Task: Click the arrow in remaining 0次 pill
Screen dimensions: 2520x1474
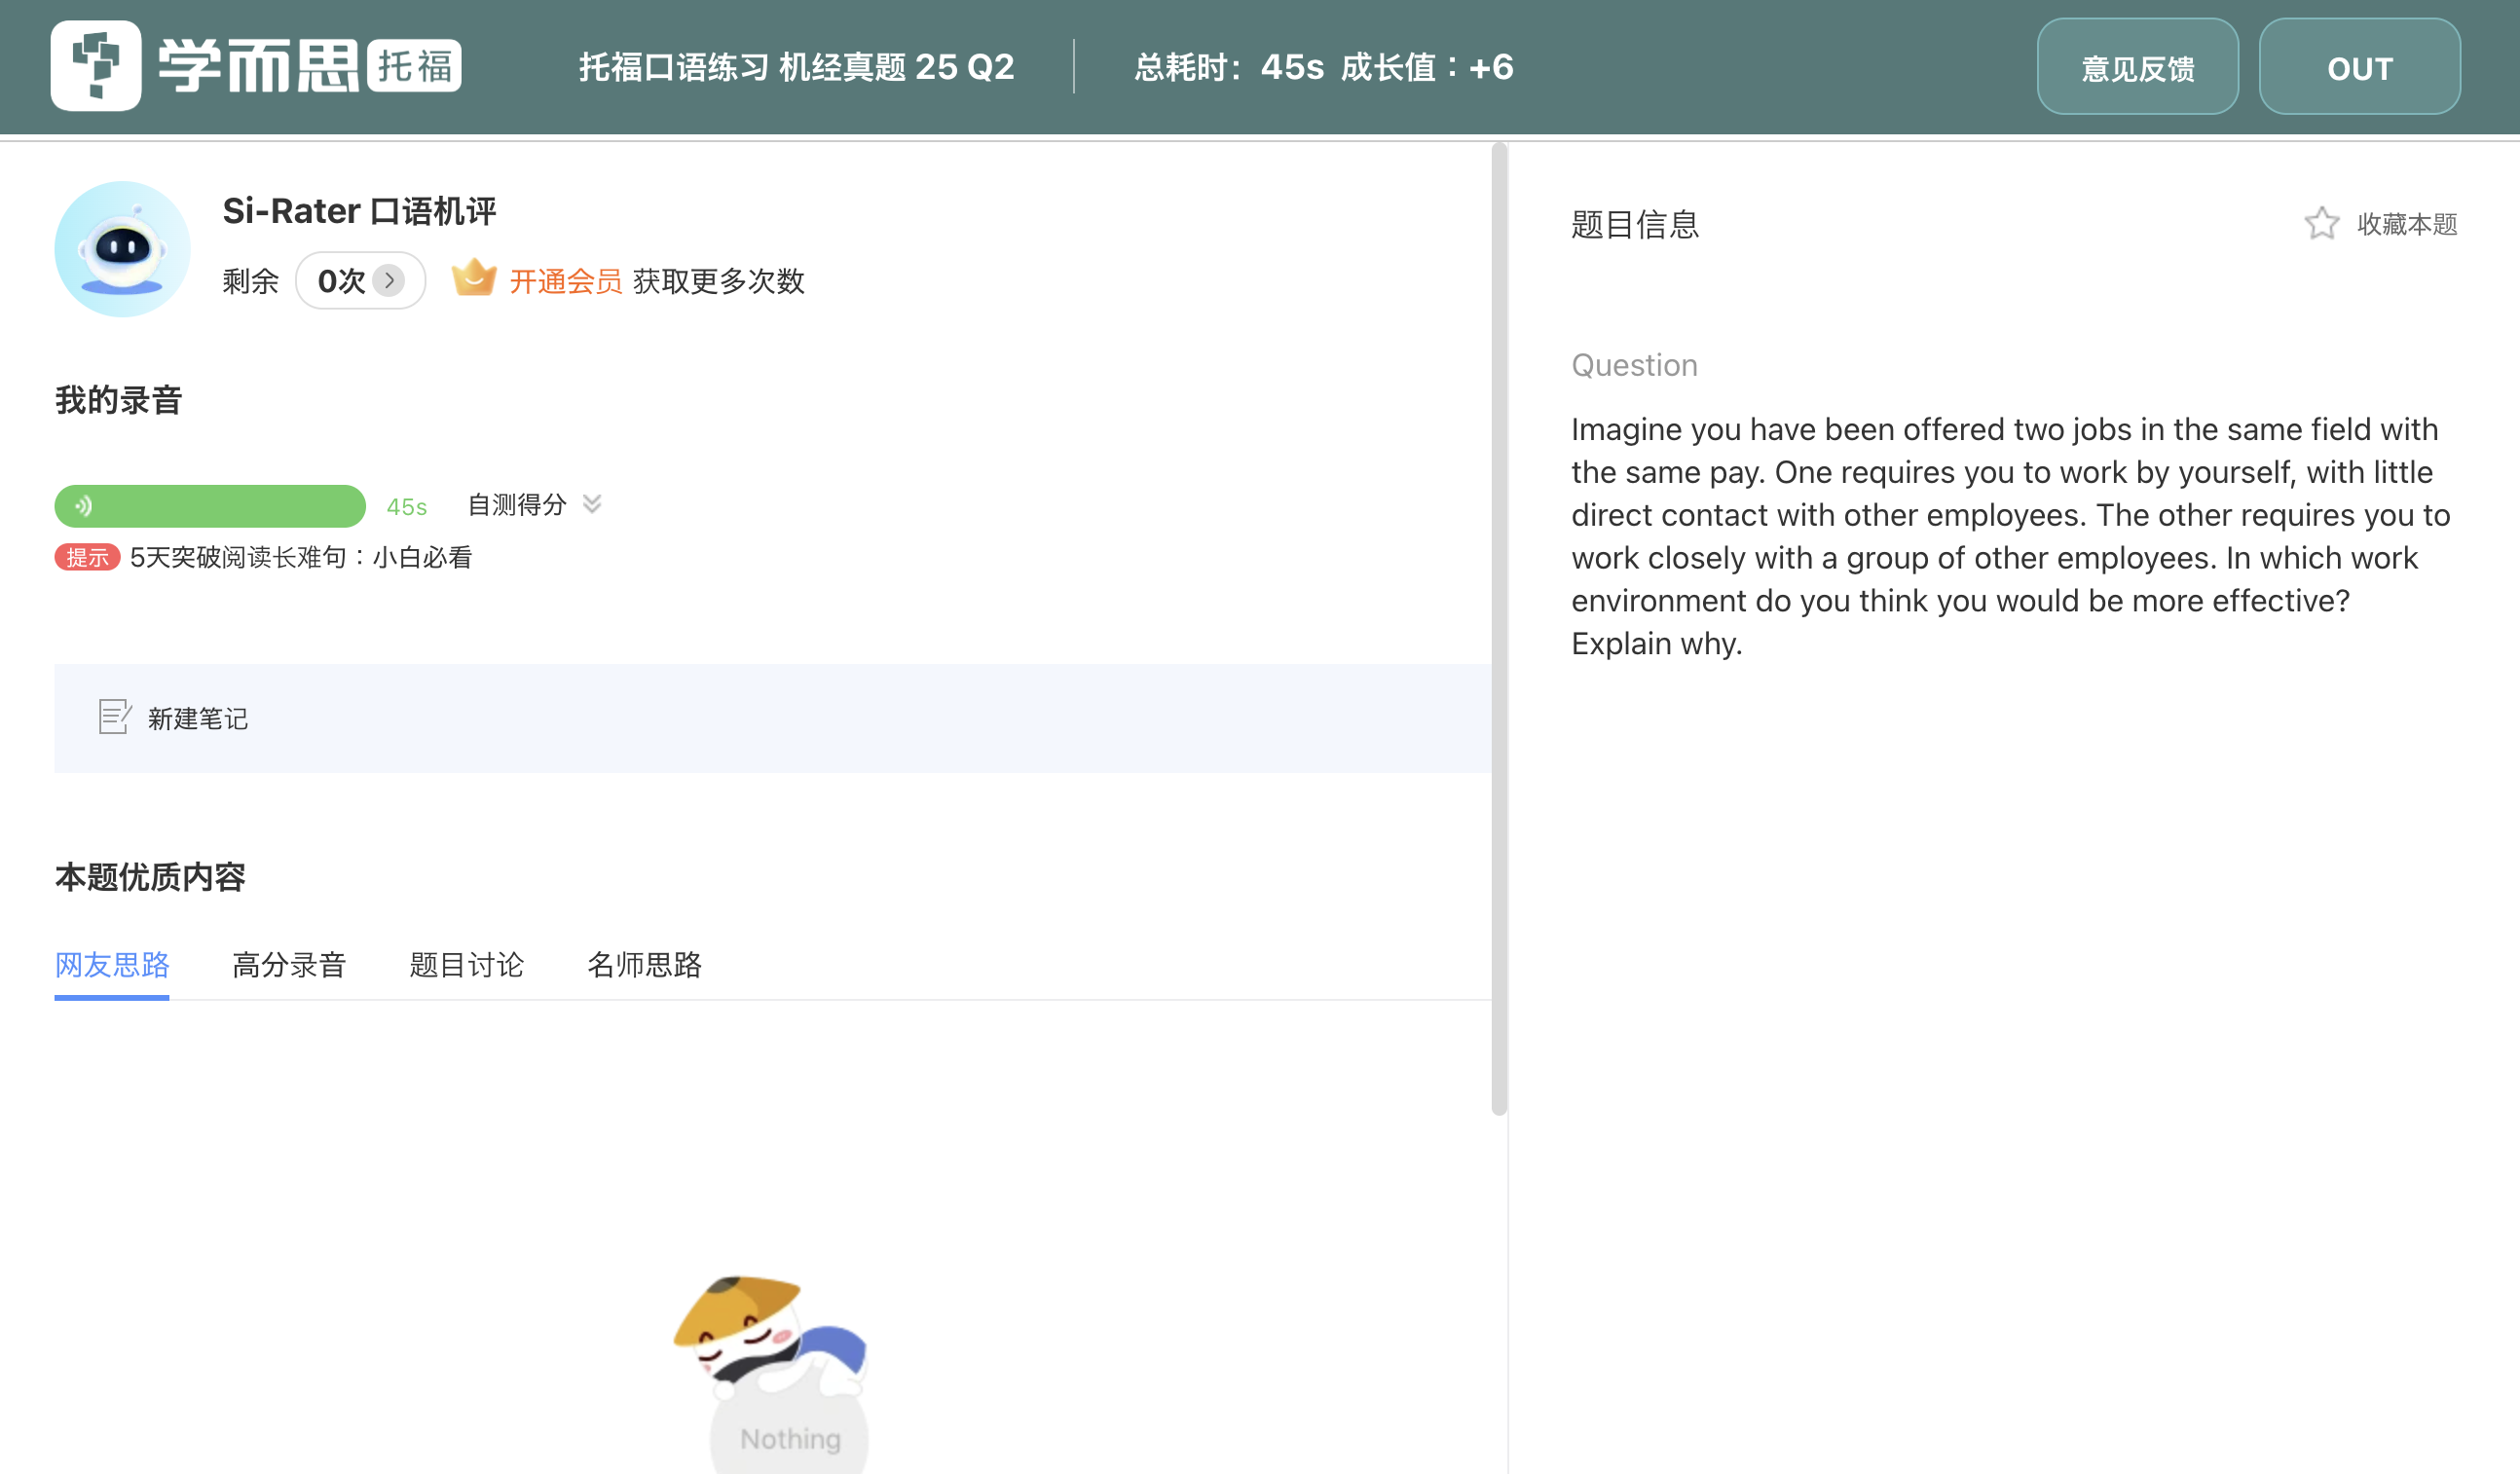Action: pyautogui.click(x=389, y=280)
